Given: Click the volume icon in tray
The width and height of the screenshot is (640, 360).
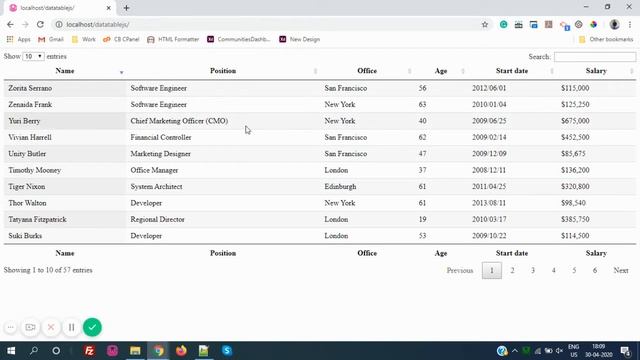Looking at the screenshot, I should pos(559,351).
